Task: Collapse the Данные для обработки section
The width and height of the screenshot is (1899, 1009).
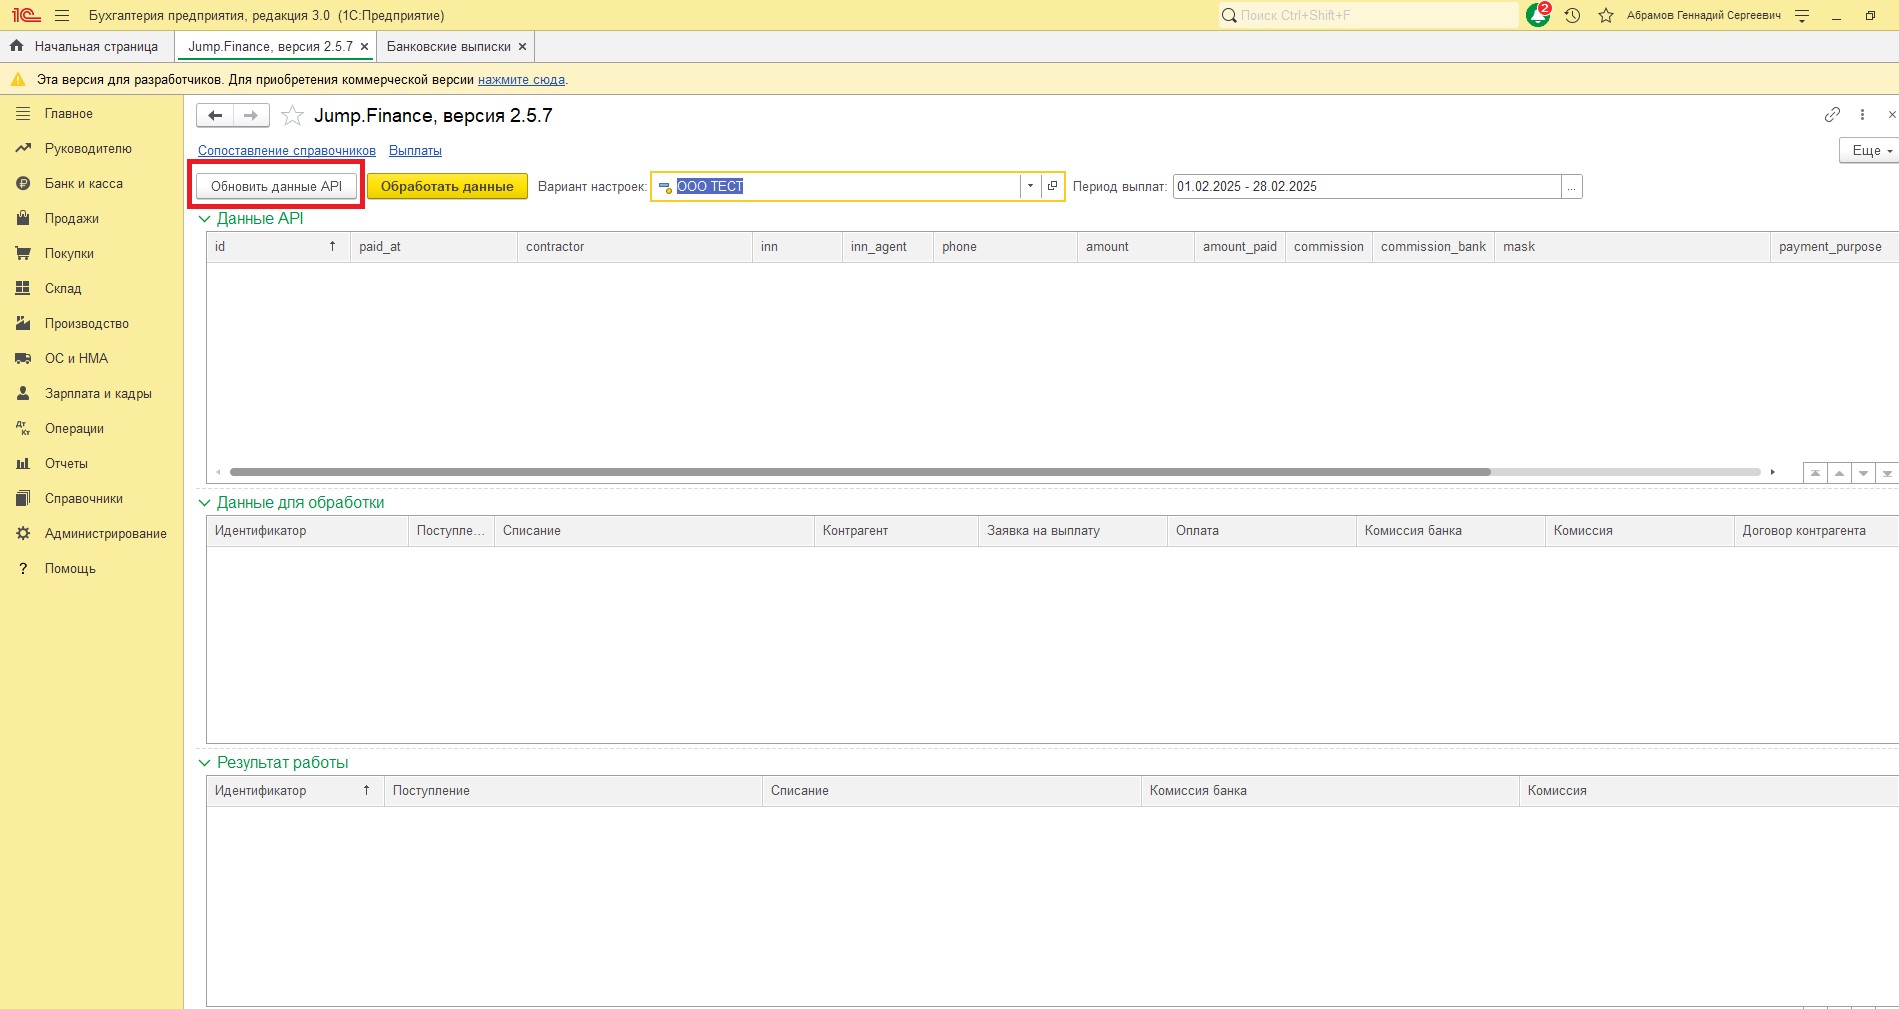Action: [205, 503]
